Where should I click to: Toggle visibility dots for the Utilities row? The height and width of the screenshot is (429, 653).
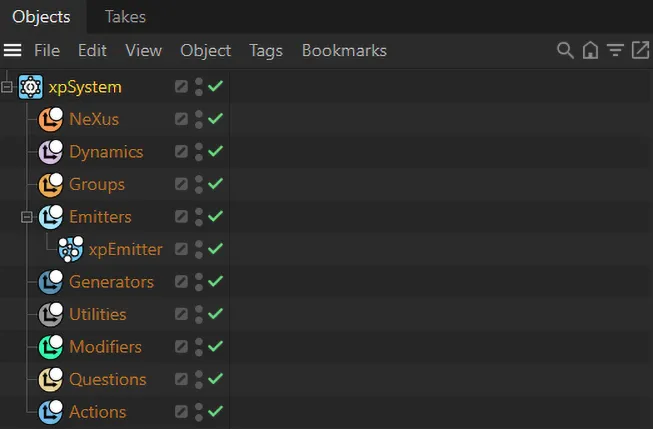point(199,314)
